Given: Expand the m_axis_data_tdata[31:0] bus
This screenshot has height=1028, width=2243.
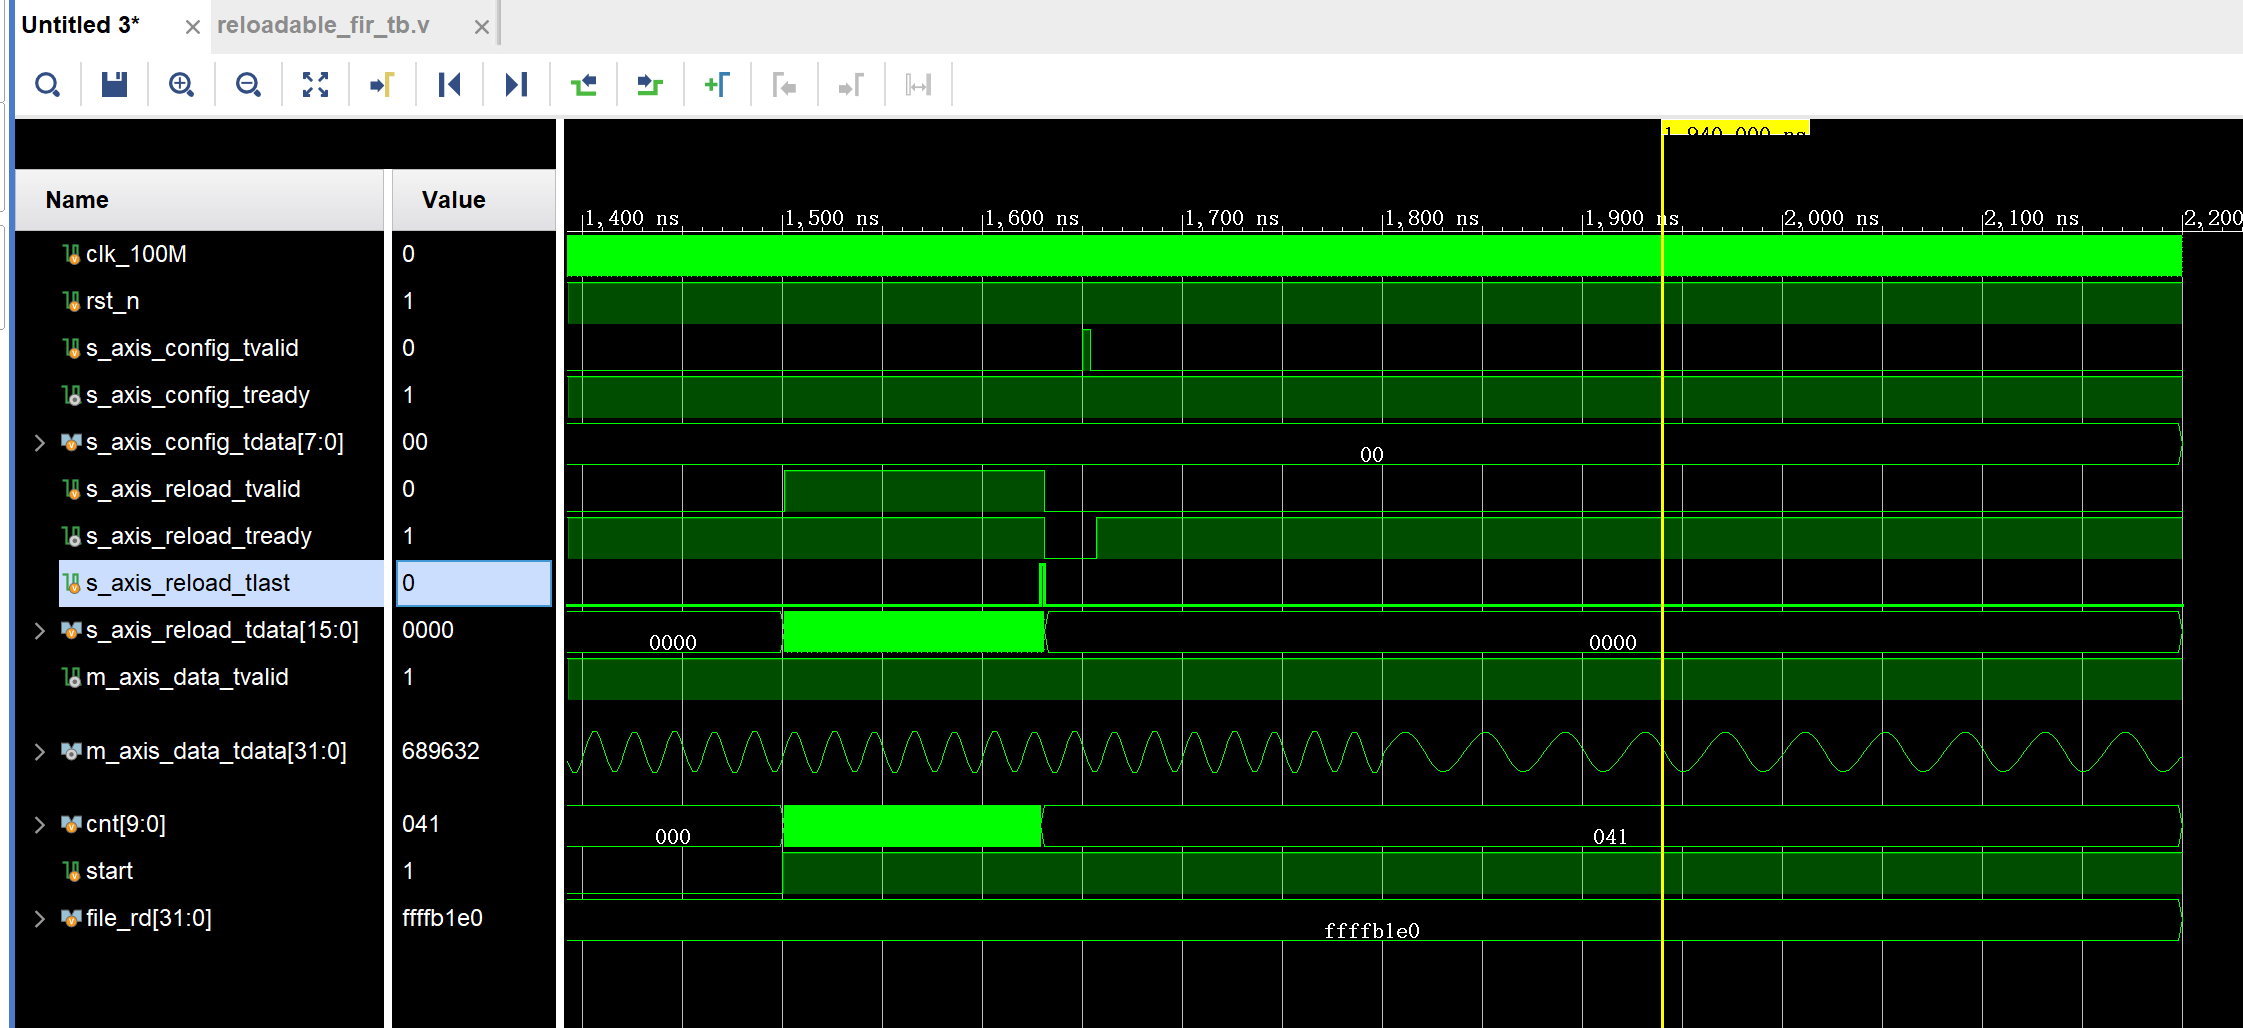Looking at the screenshot, I should [40, 751].
